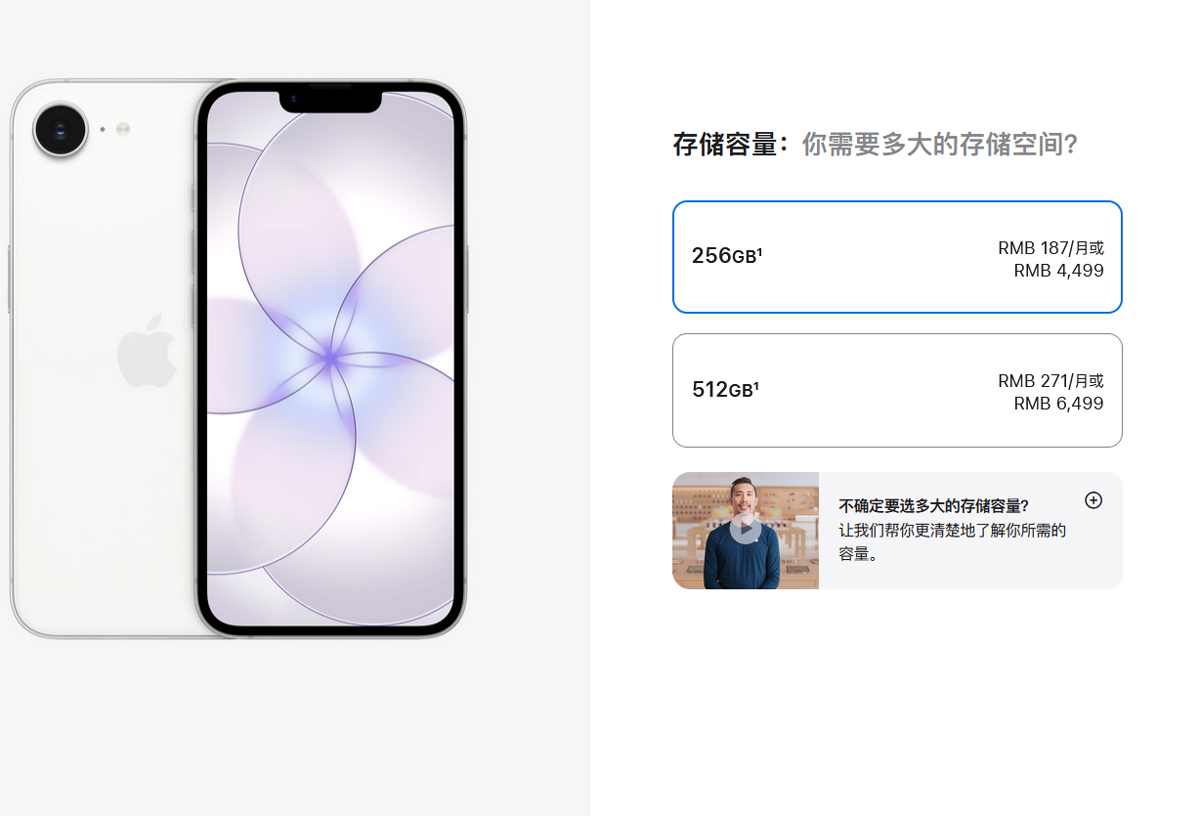Open the 不确定要选多大的存储容量? title
1200x816 pixels.
pyautogui.click(x=933, y=506)
